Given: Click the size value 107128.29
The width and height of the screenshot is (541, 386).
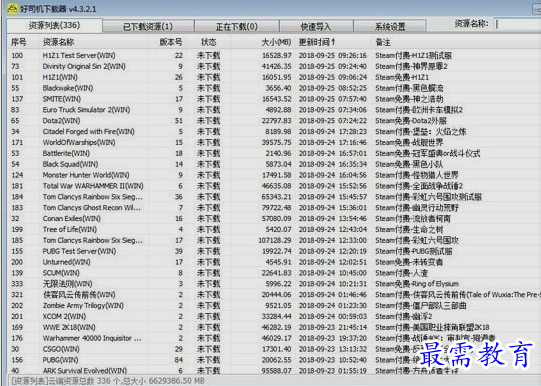Looking at the screenshot, I should [275, 240].
